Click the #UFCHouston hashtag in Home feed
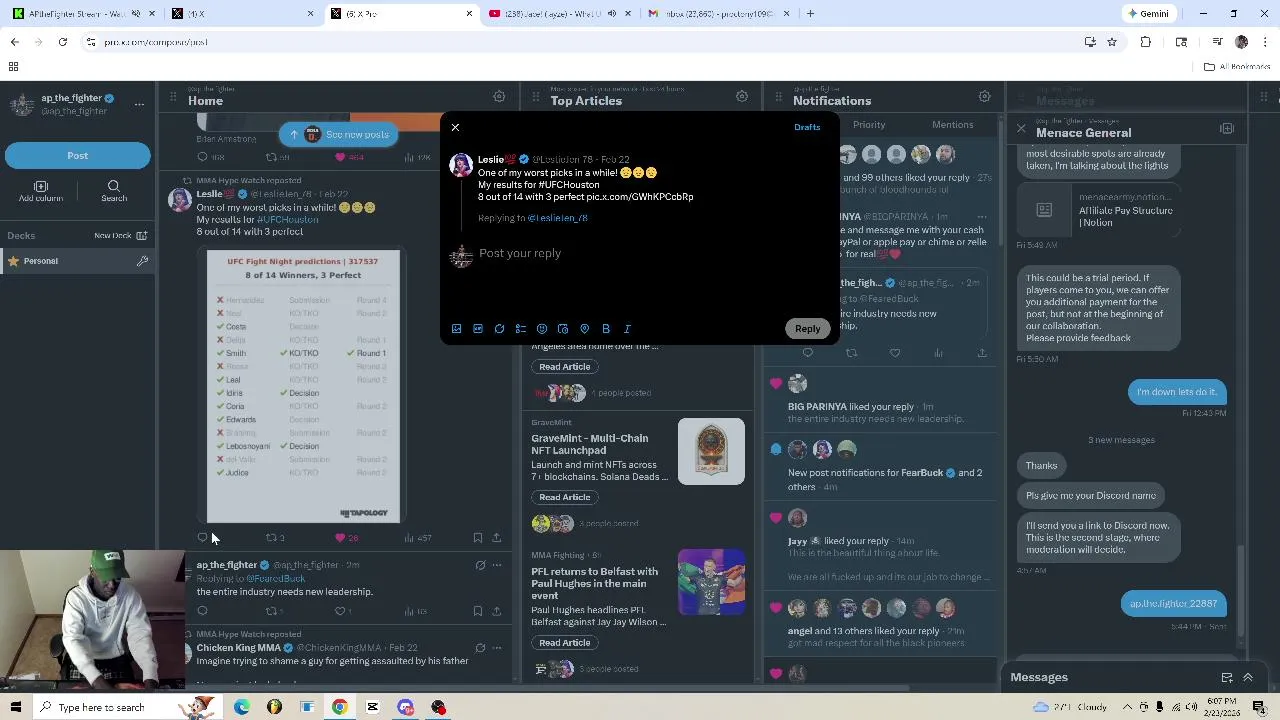Viewport: 1280px width, 720px height. (x=288, y=219)
